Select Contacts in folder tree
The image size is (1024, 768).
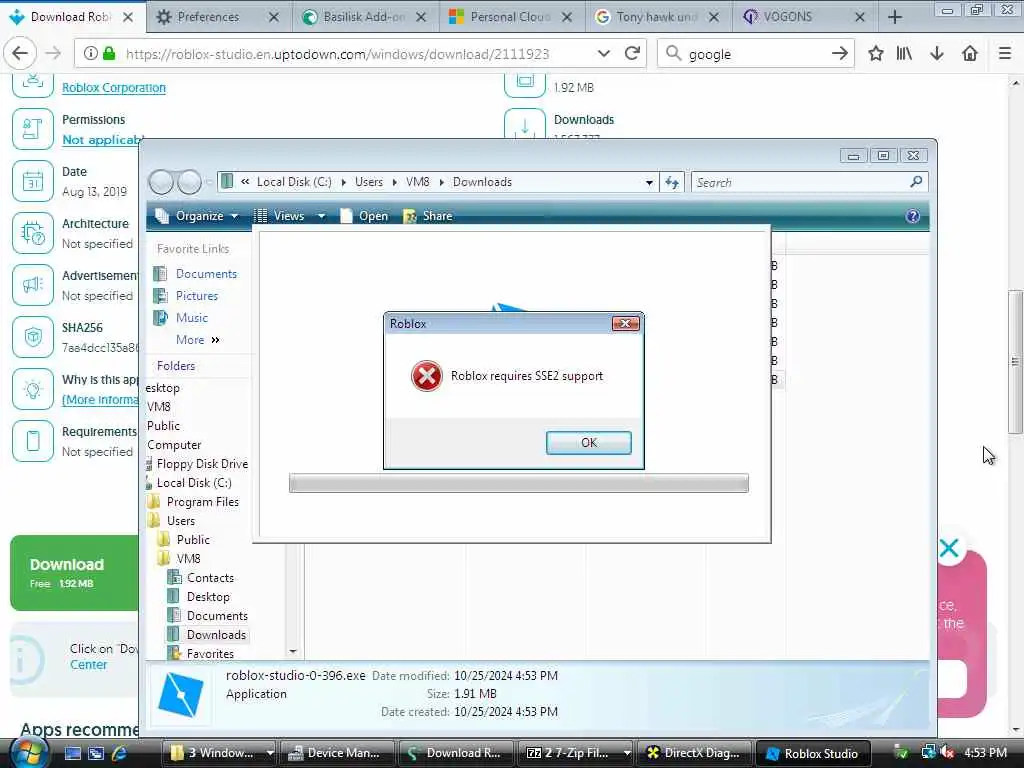click(210, 577)
